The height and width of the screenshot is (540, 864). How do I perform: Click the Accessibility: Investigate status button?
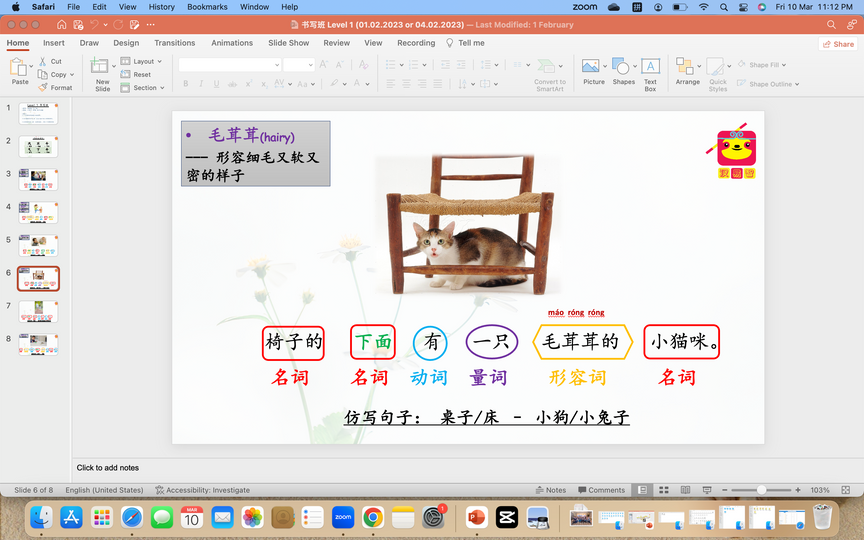pyautogui.click(x=203, y=490)
